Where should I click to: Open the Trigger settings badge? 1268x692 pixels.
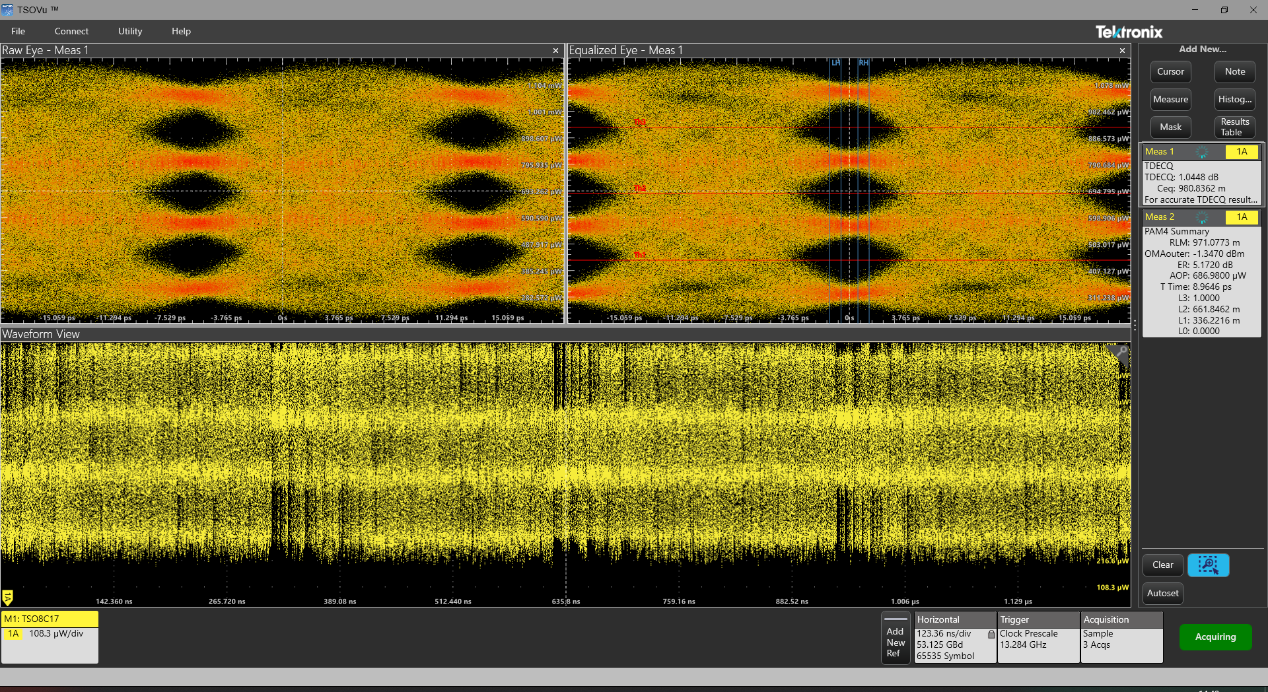click(1038, 637)
